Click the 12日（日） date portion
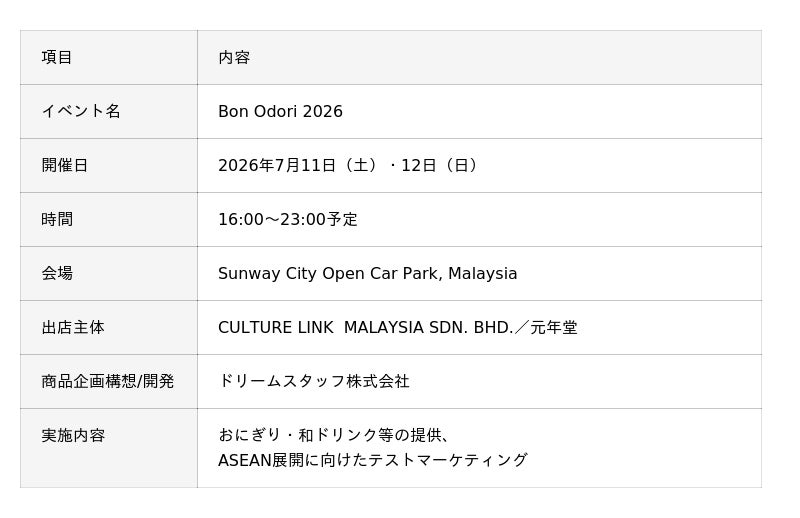Screen dimensions: 800x518 pos(439,165)
